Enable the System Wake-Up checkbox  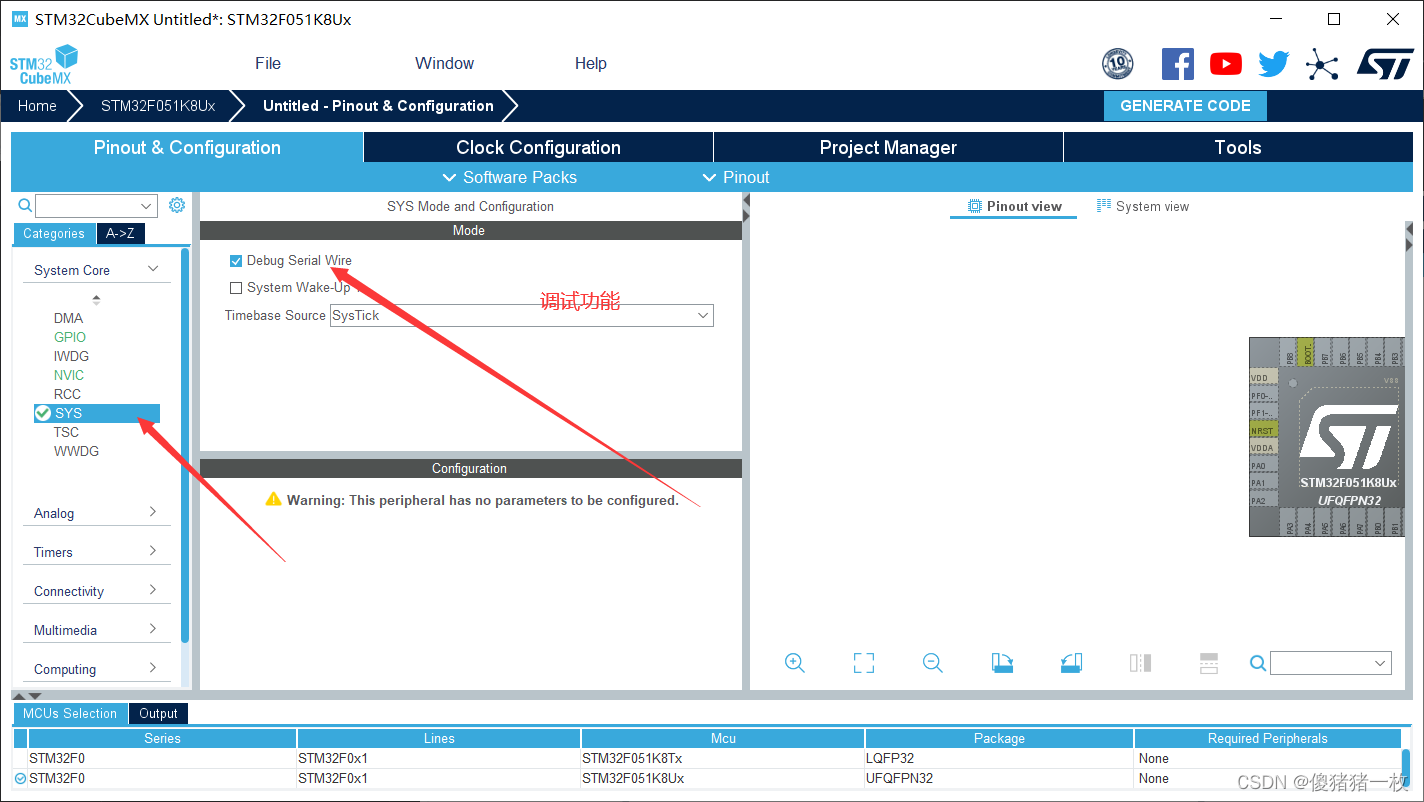236,288
